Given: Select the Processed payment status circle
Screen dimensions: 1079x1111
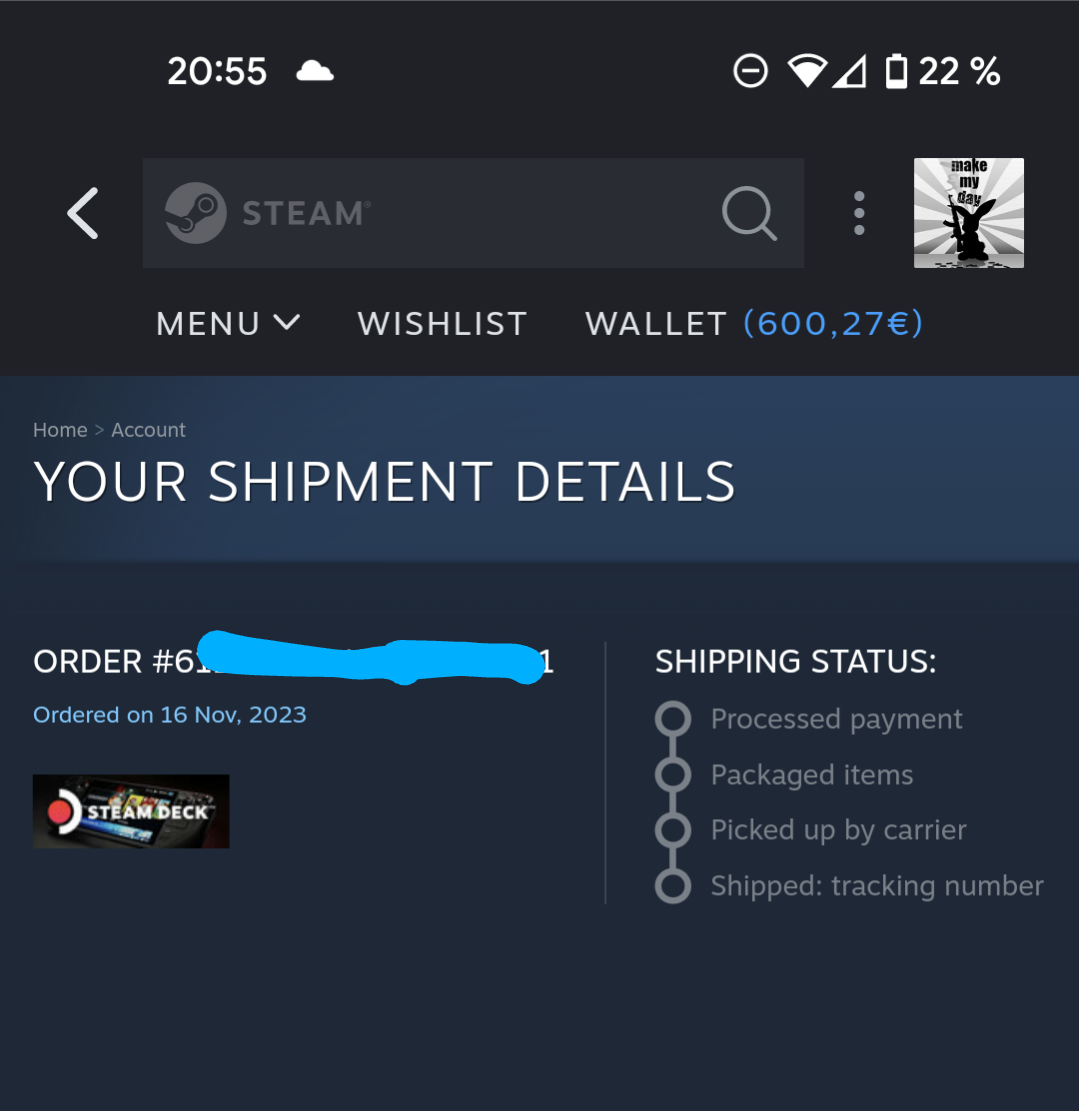Looking at the screenshot, I should click(x=673, y=719).
